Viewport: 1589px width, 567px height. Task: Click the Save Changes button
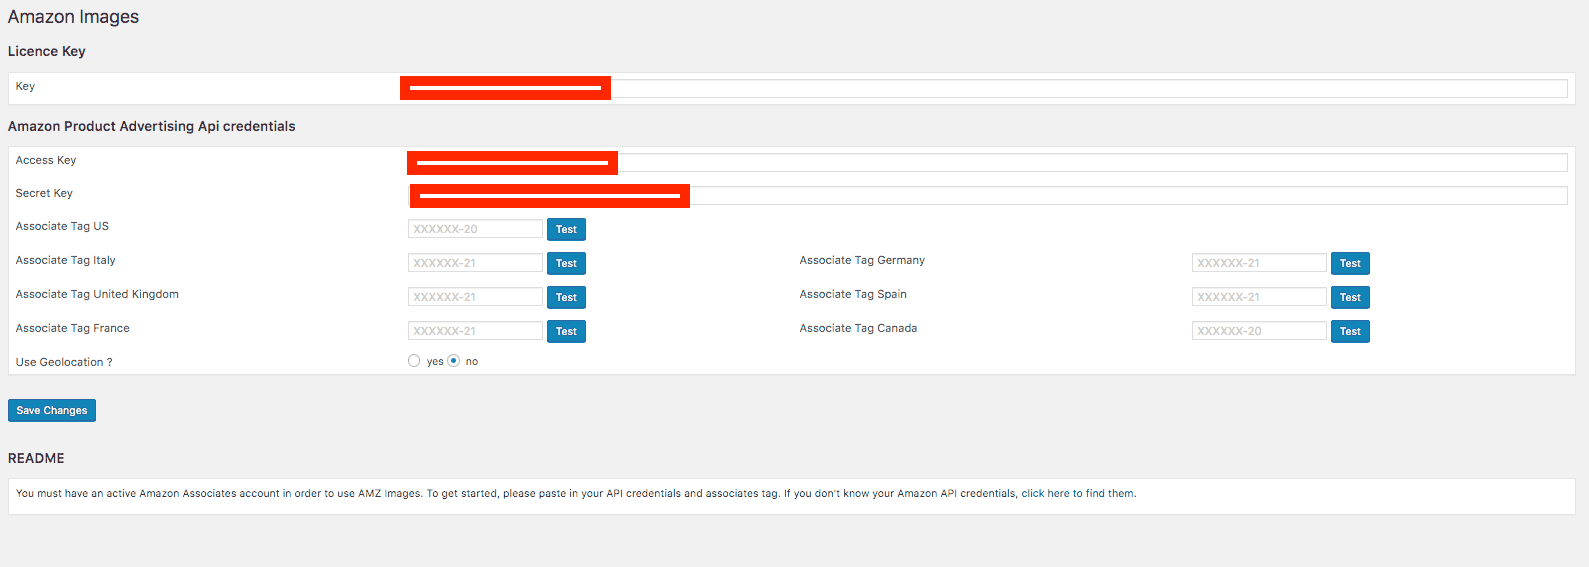coord(52,410)
